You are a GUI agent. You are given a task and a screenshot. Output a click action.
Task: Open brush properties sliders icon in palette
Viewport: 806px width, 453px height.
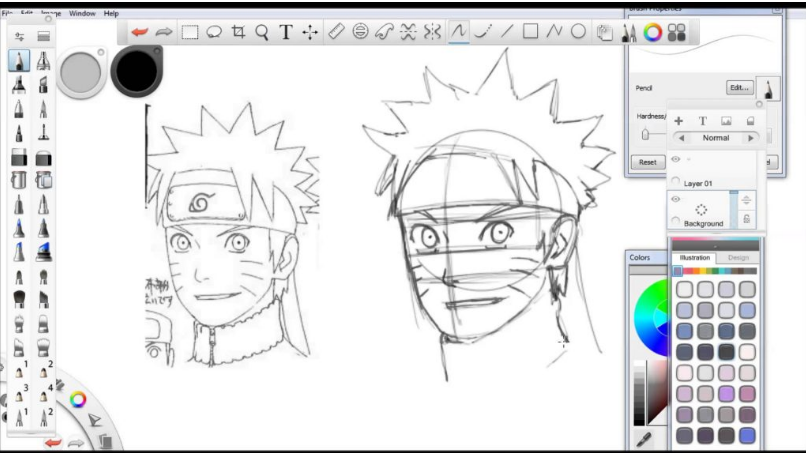coord(19,37)
